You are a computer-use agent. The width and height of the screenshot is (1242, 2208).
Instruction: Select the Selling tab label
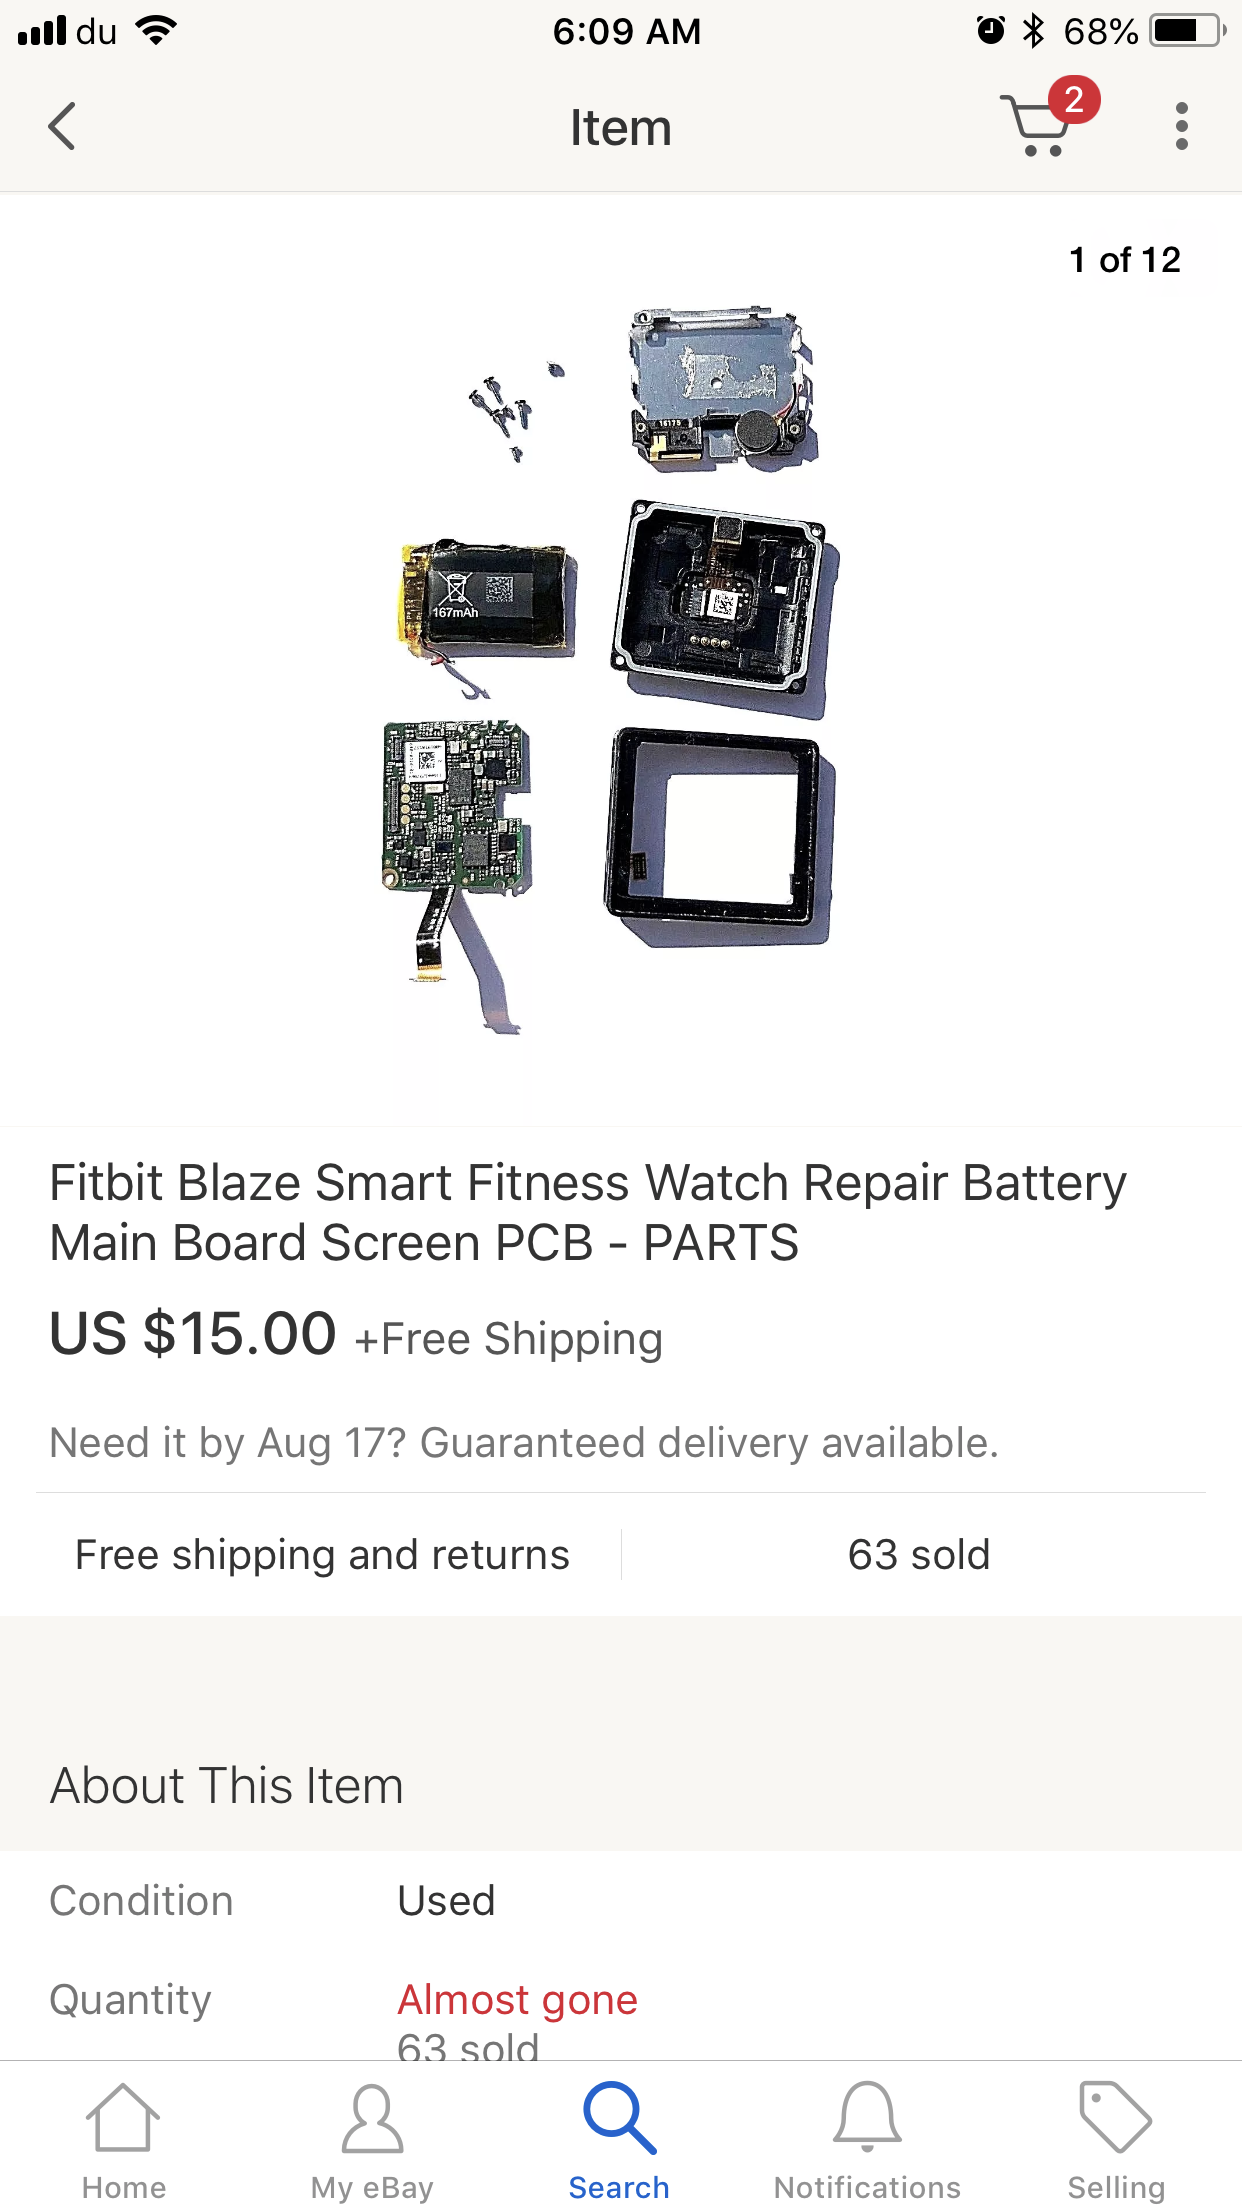tap(1116, 2188)
